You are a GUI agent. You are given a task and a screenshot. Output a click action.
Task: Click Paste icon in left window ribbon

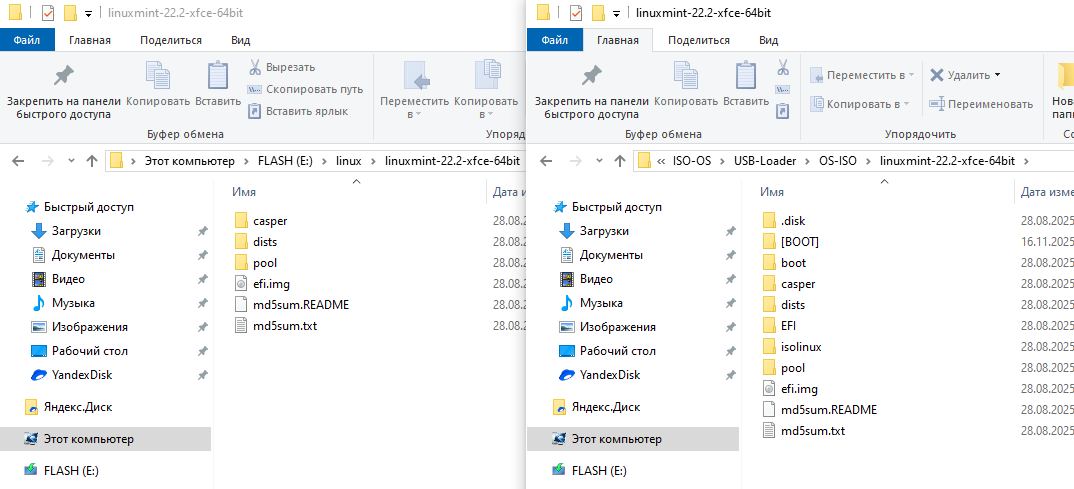click(217, 84)
